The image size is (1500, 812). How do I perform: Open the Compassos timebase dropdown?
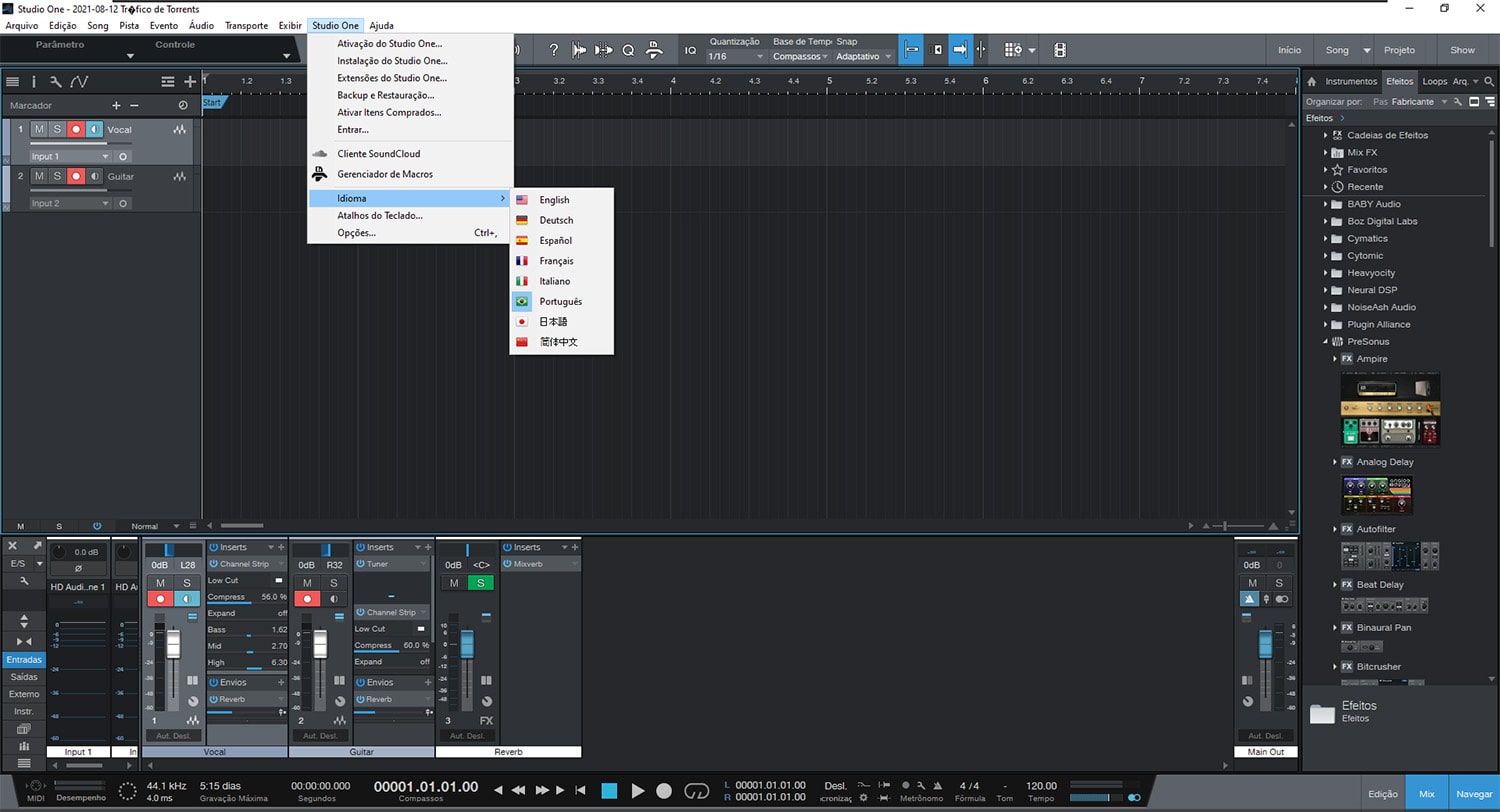801,57
